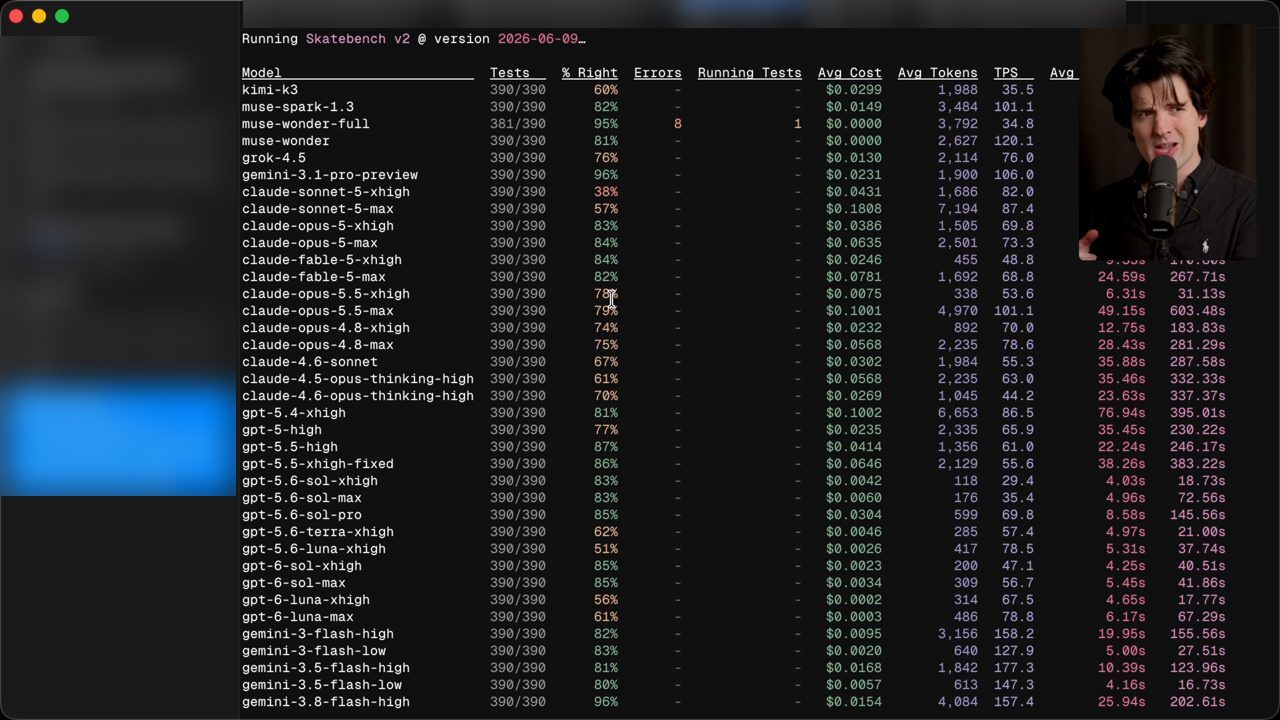This screenshot has height=720, width=1280.
Task: Select the 'gpt-5.6-sol-pro' model name
Action: tap(302, 515)
